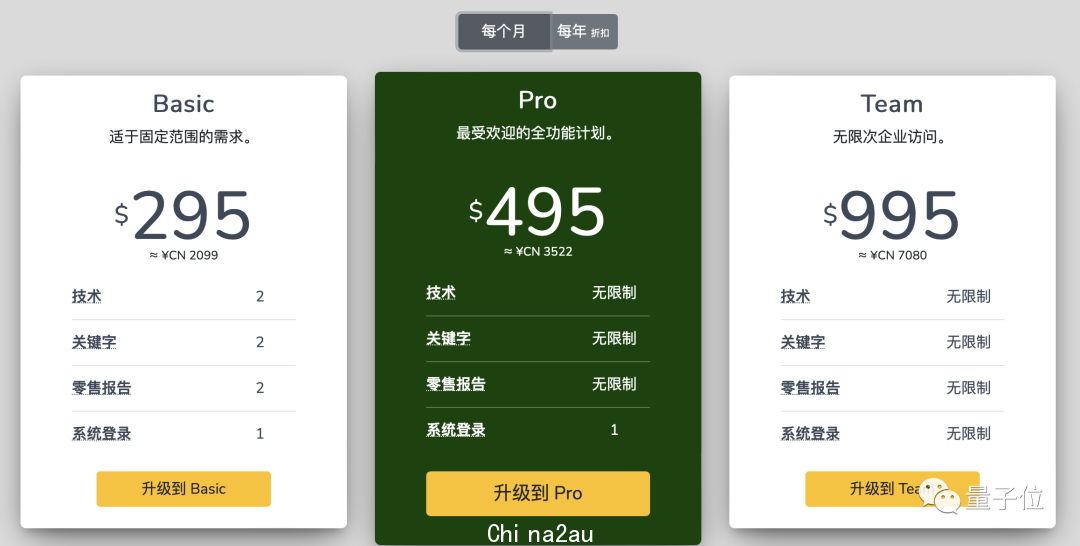This screenshot has width=1080, height=546.
Task: Click 无限制 beside 零售报告 in Pro card
Action: (x=614, y=384)
